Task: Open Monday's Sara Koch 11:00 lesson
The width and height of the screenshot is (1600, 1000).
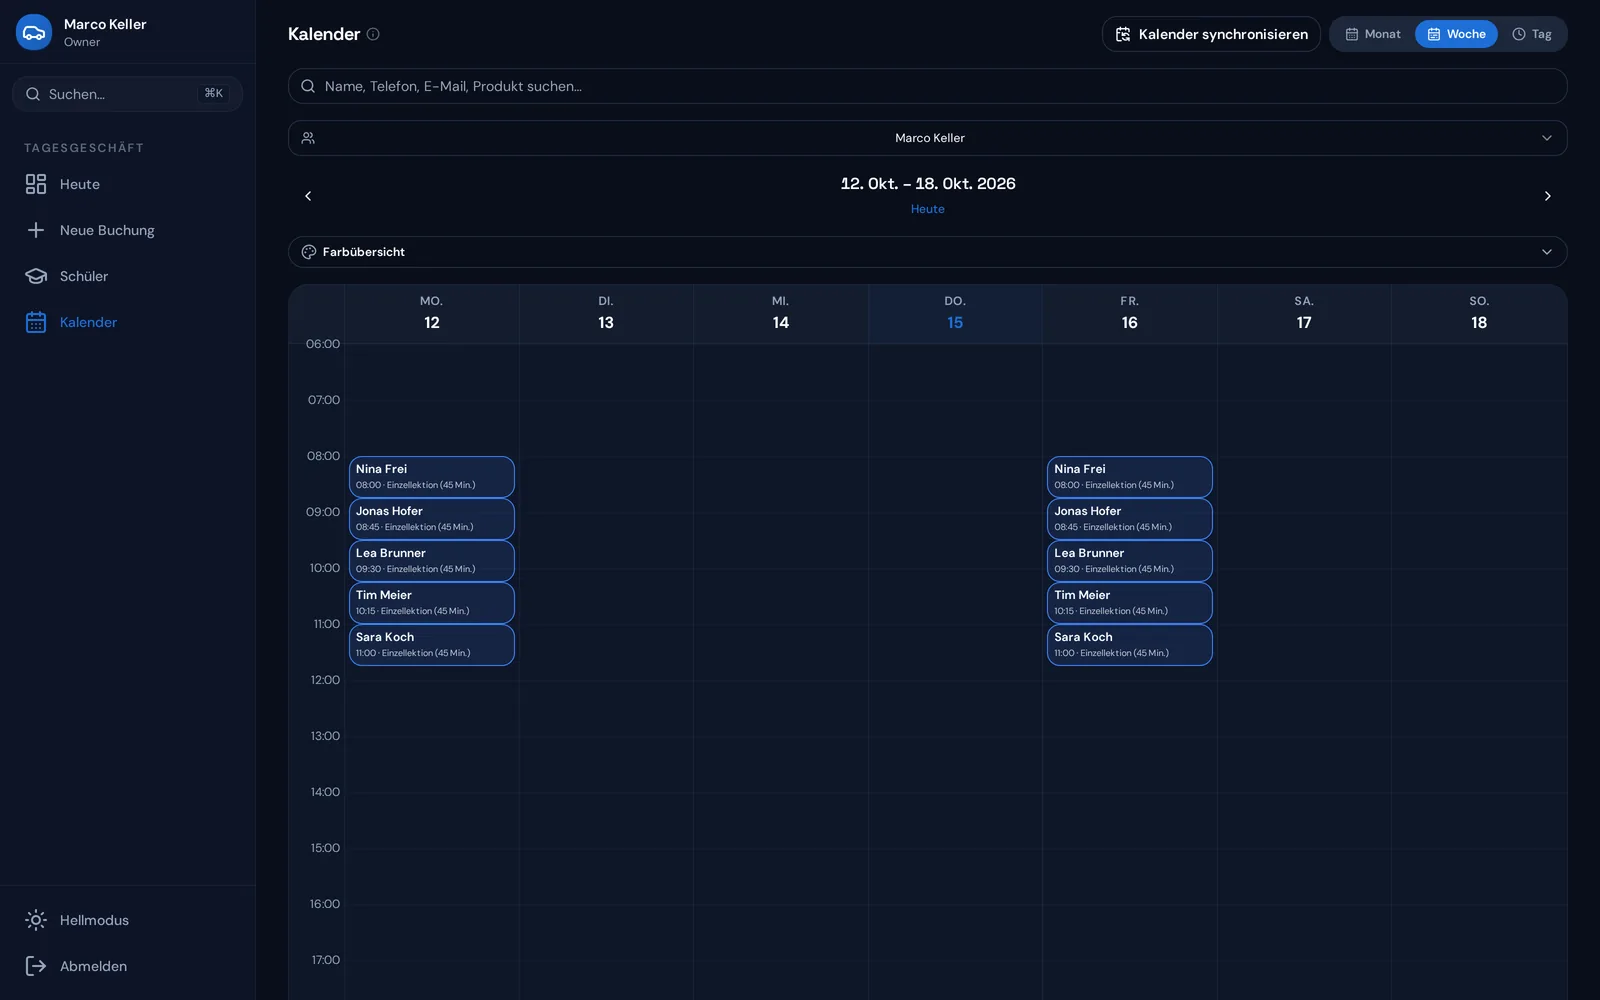Action: [432, 645]
